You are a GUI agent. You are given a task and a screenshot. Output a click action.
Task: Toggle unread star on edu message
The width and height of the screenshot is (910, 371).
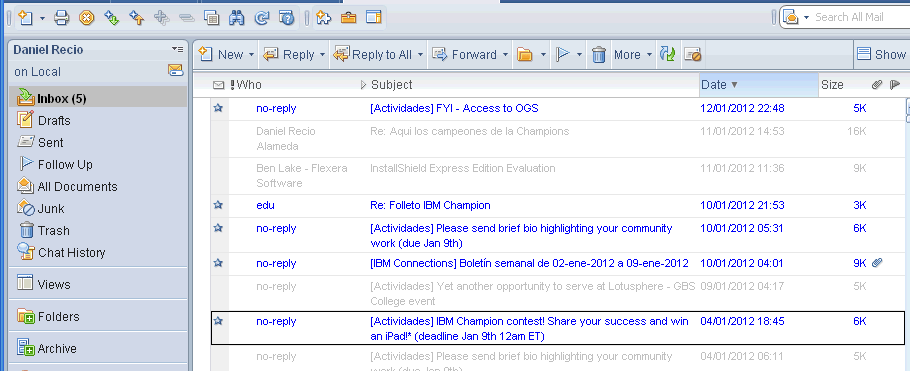point(218,204)
